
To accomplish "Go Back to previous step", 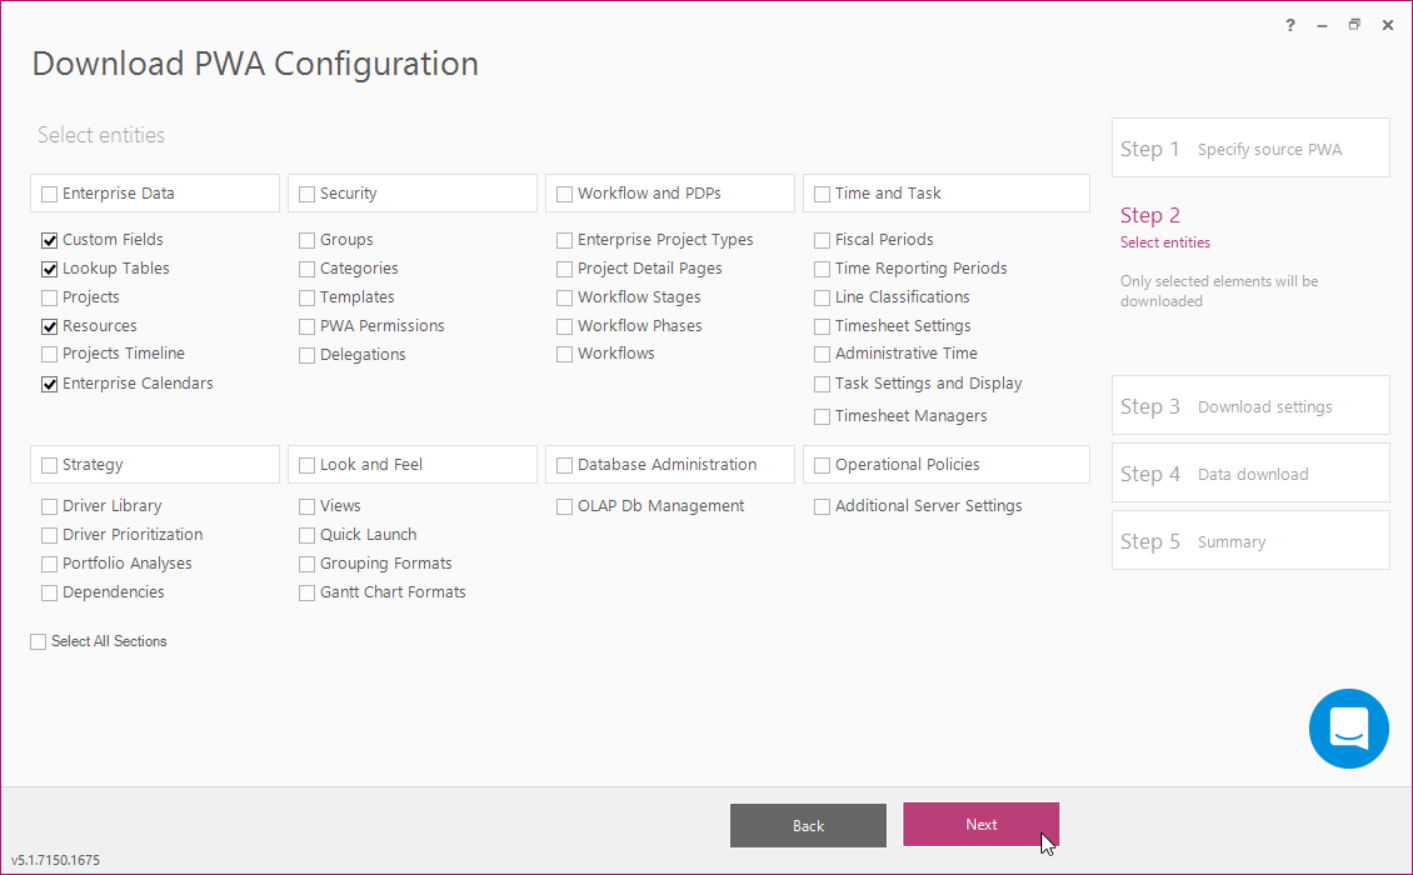I will coord(808,825).
